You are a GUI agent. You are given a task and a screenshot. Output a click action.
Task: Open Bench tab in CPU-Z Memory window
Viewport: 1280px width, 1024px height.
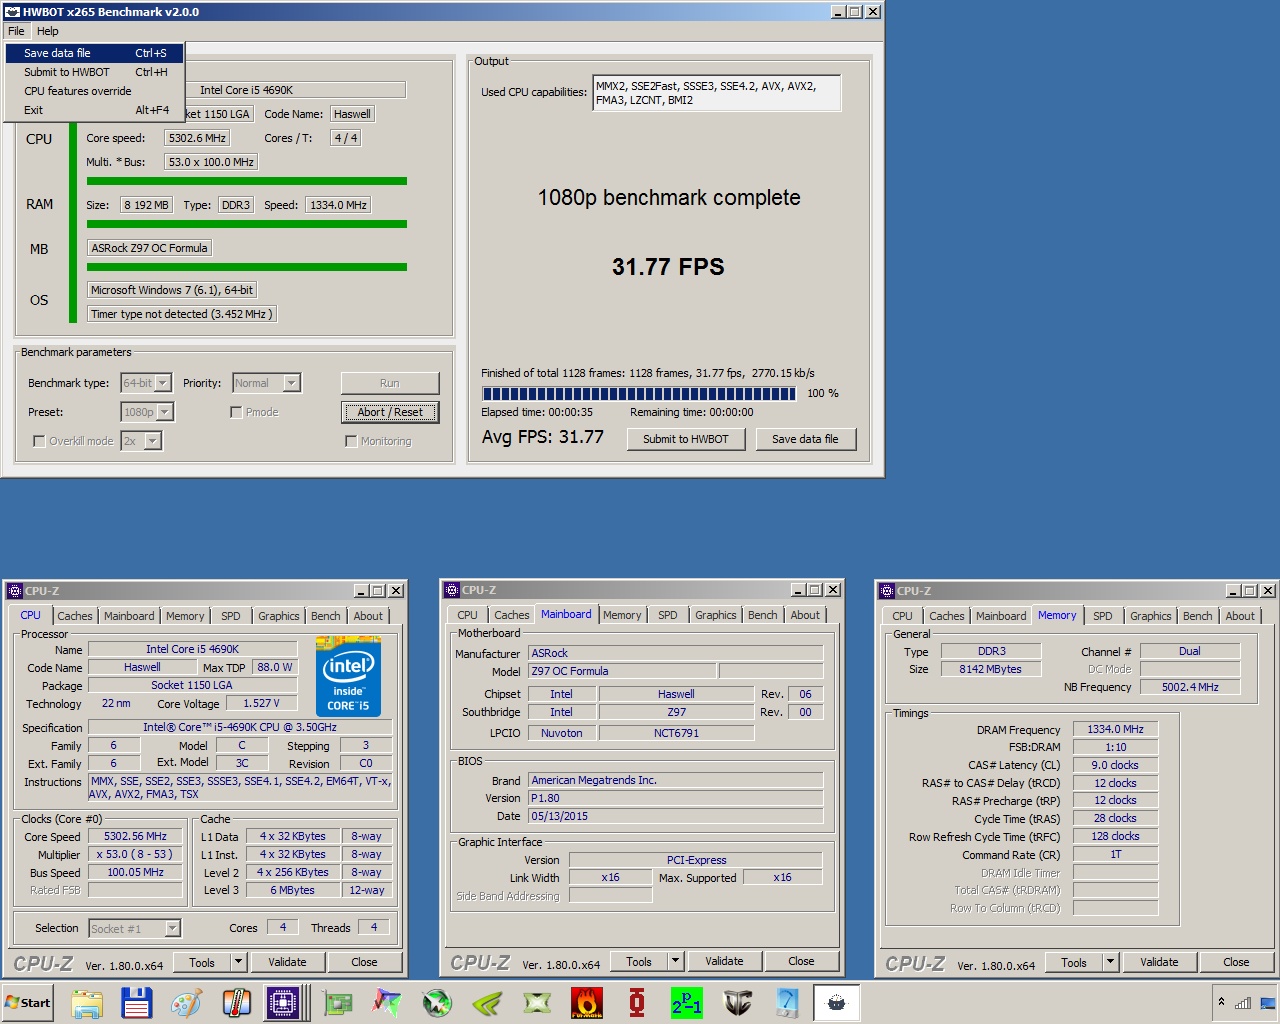click(x=1197, y=616)
